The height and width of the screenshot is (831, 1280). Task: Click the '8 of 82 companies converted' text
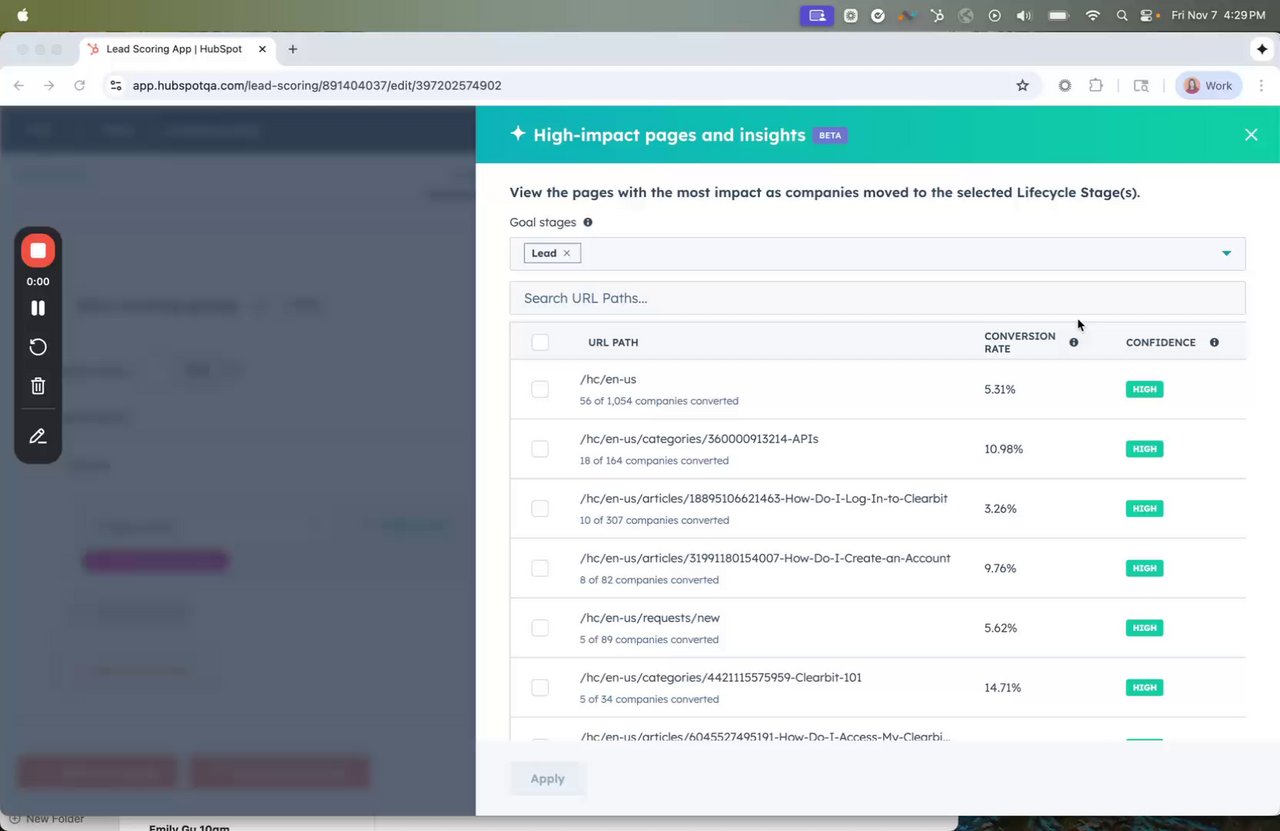click(x=649, y=580)
